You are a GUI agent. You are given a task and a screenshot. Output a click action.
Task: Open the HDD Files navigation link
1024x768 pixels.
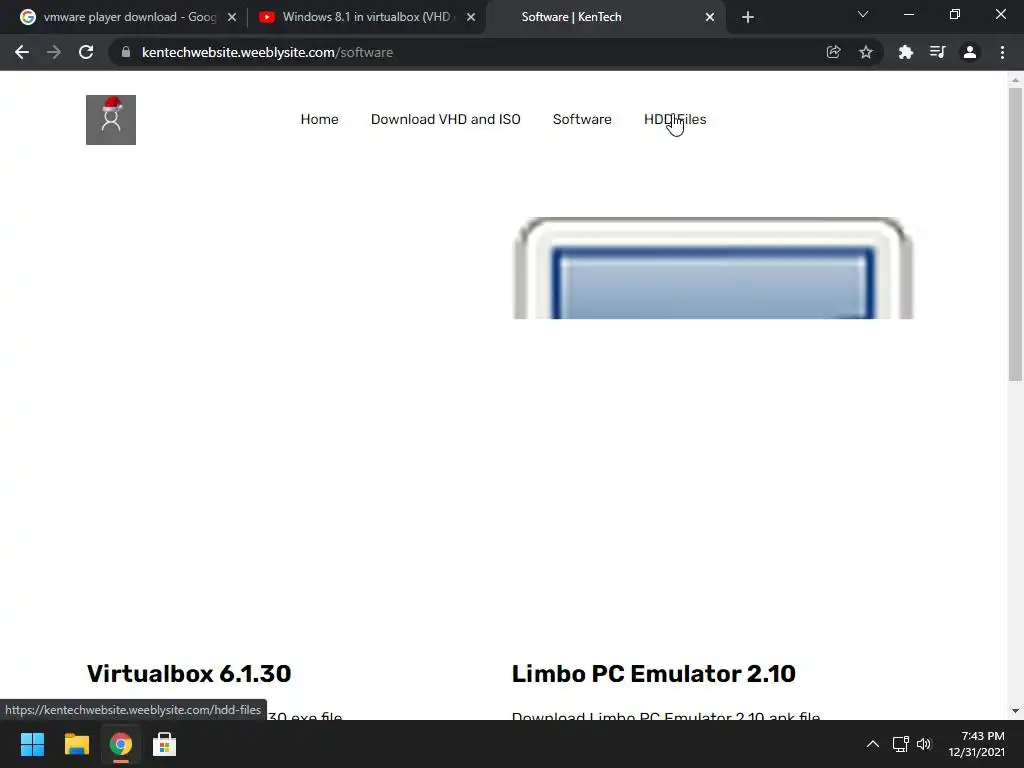[675, 120]
